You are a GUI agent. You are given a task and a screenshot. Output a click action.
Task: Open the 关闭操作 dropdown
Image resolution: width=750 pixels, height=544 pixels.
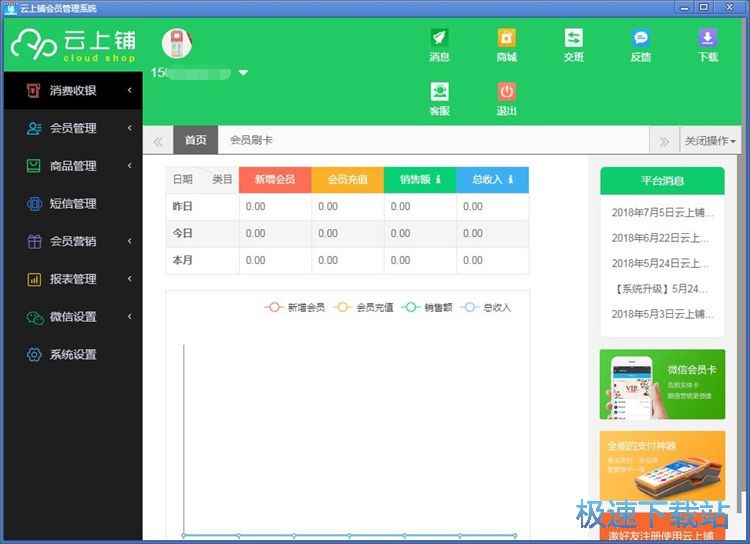point(710,141)
